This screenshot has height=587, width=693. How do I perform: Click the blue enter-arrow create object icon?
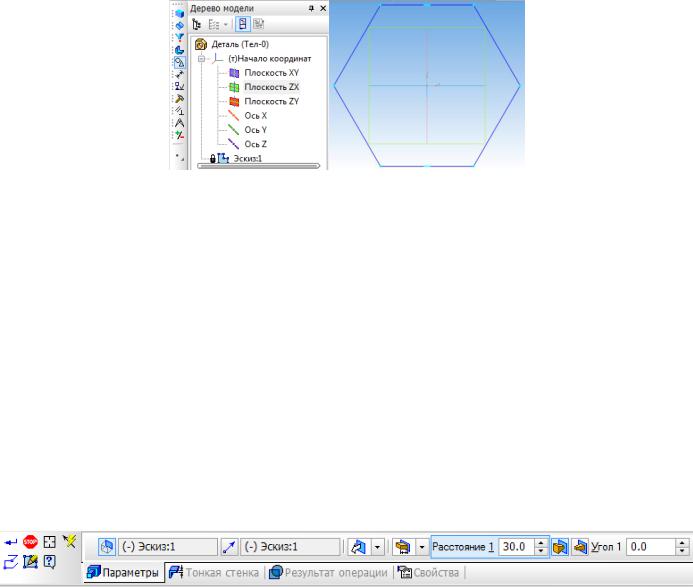click(11, 542)
